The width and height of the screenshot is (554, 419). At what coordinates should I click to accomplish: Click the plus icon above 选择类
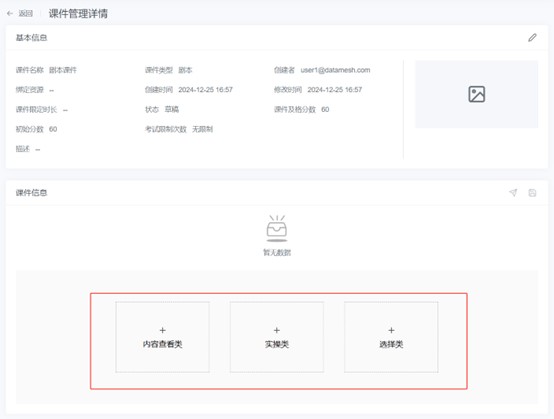click(x=391, y=330)
